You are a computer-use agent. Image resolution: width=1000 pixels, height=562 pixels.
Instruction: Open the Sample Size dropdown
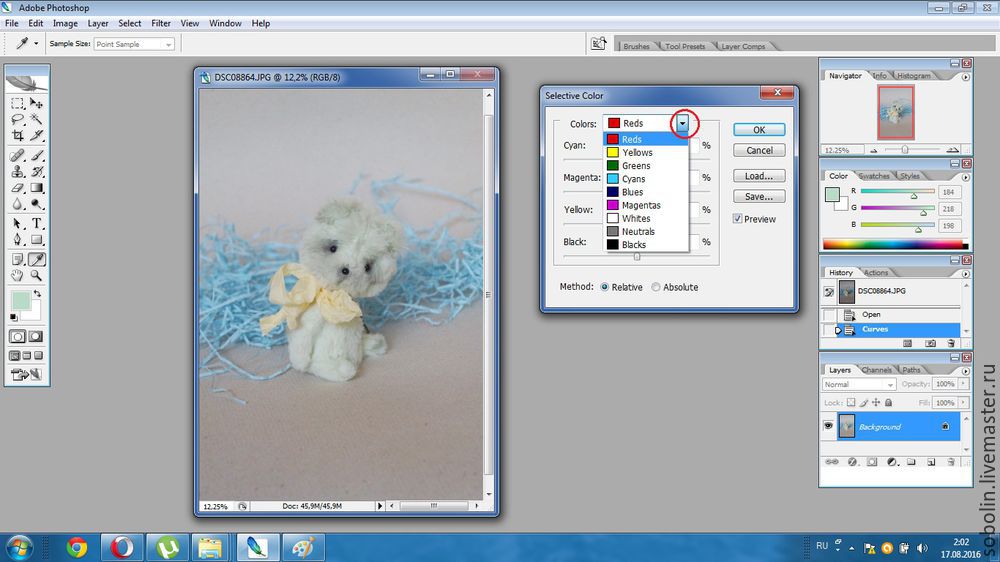coord(168,44)
